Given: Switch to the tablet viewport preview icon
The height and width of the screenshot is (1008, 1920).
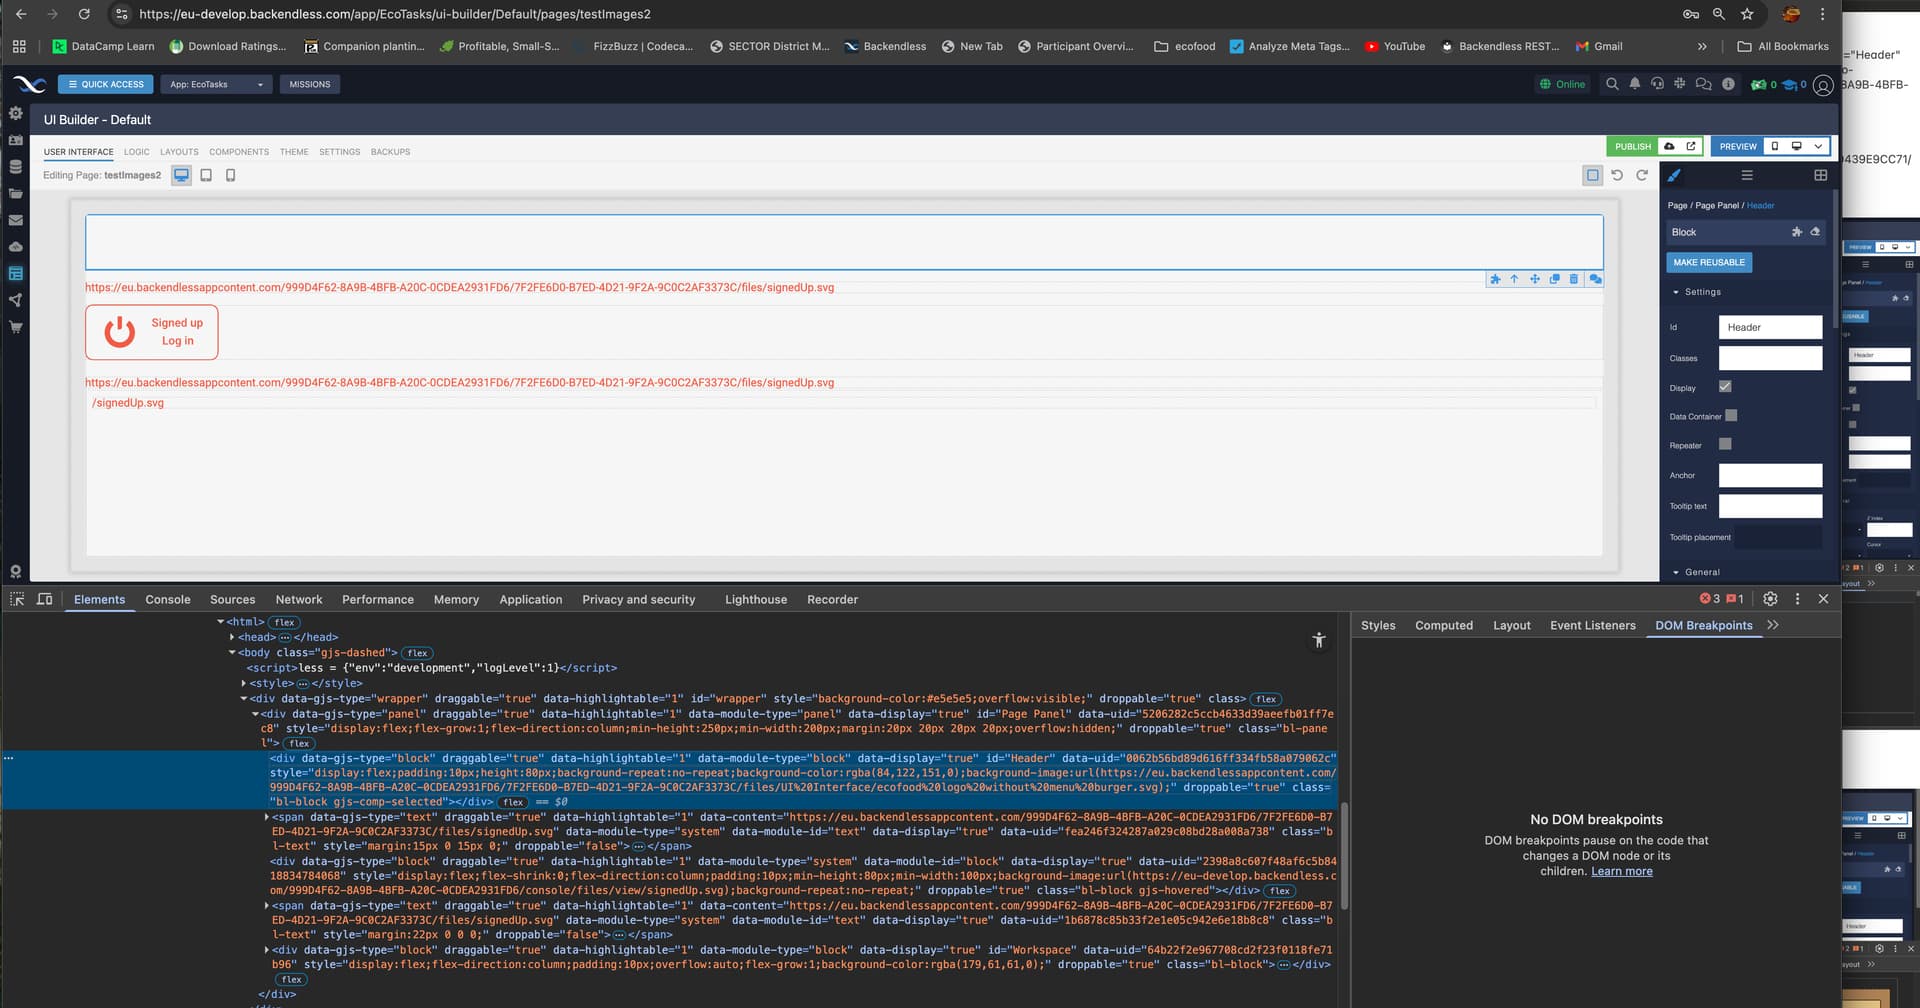Looking at the screenshot, I should [206, 175].
